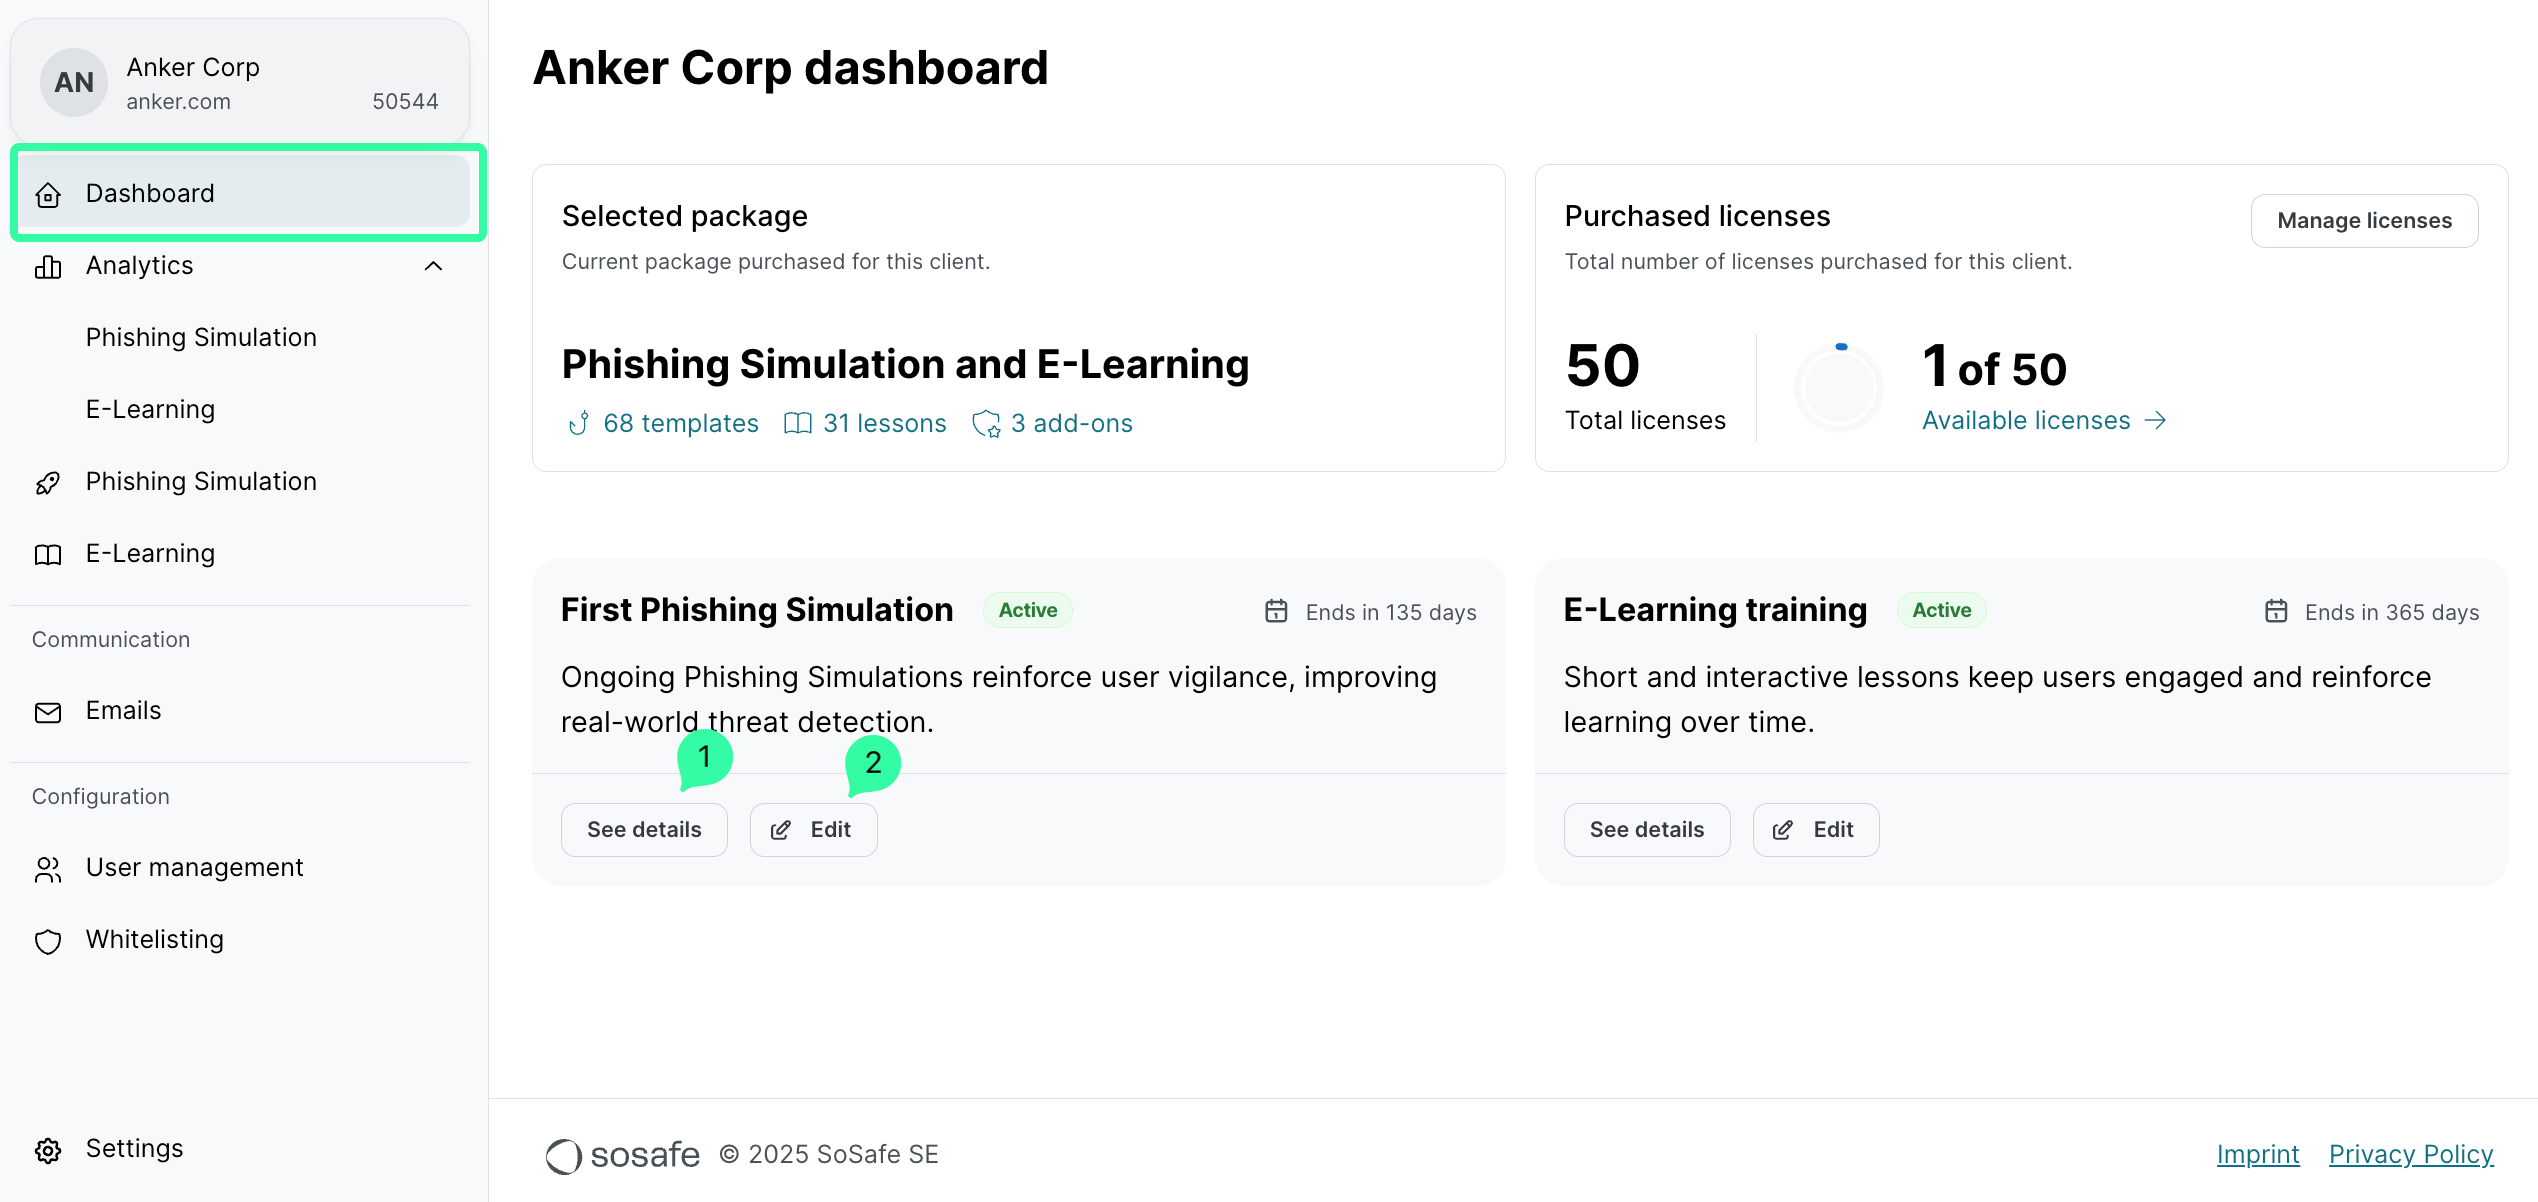Click the Emails envelope icon
2538x1202 pixels.
click(x=48, y=712)
